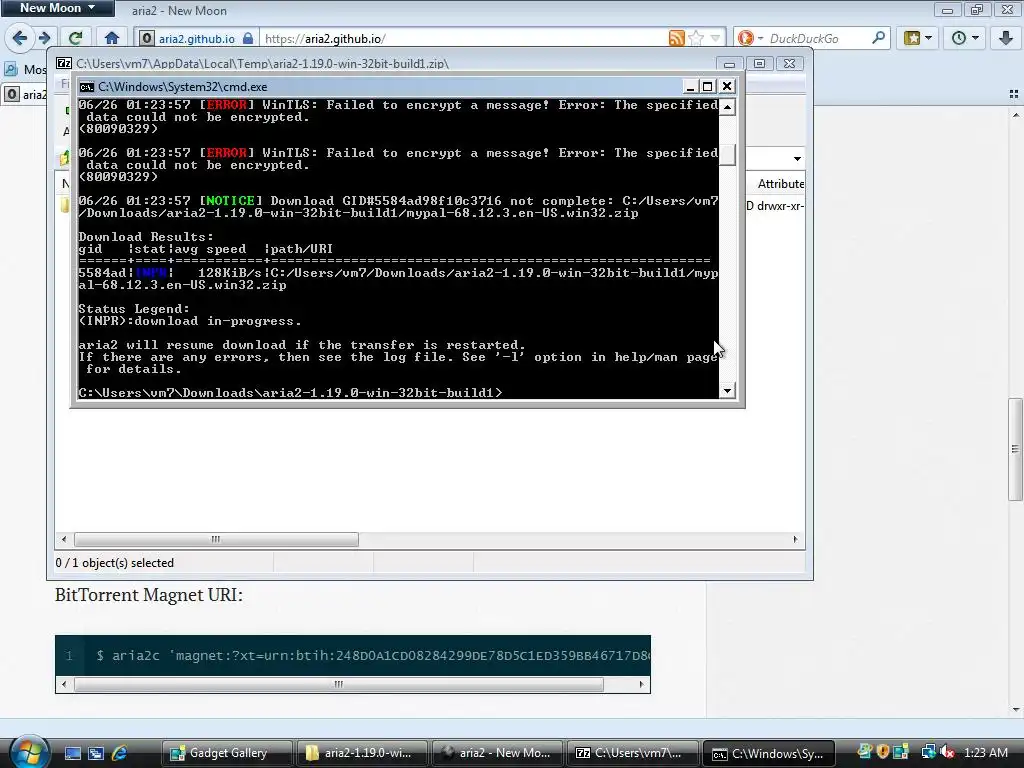Click the 7-Zip Attributes column header
This screenshot has height=768, width=1024.
(780, 184)
